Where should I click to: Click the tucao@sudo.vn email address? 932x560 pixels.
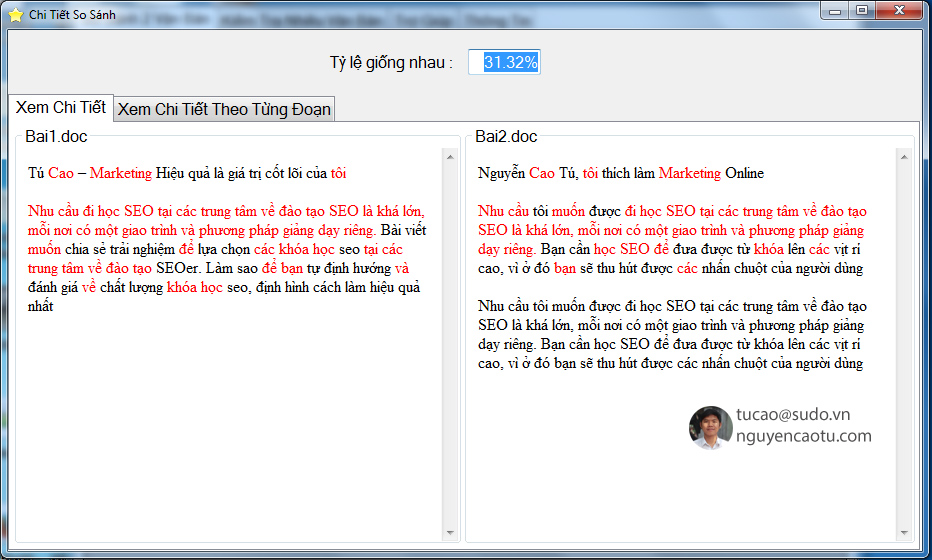click(792, 414)
